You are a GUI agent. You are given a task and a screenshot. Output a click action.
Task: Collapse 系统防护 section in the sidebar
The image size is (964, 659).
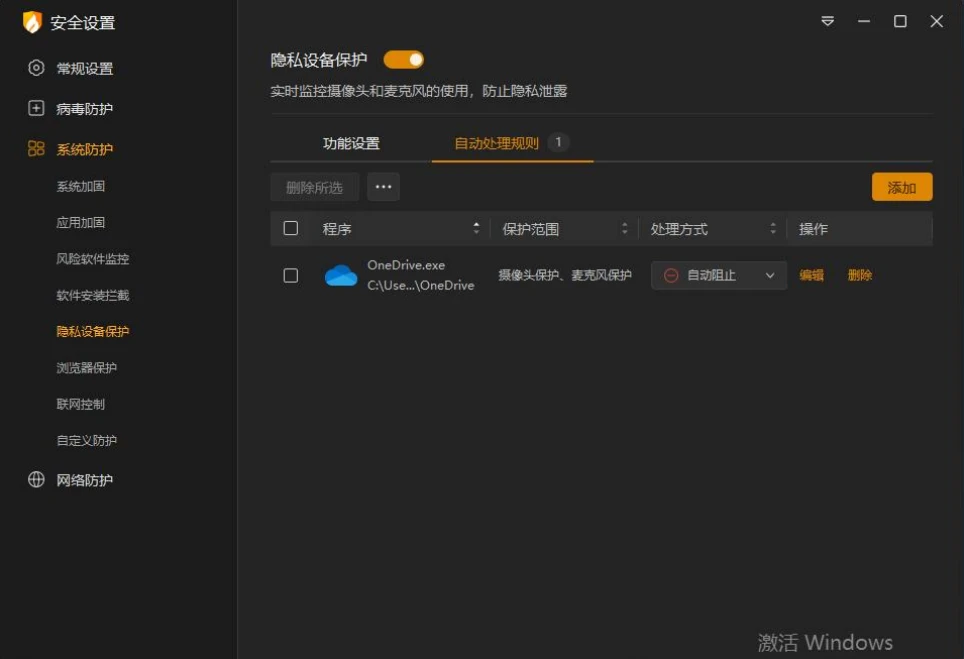(85, 149)
